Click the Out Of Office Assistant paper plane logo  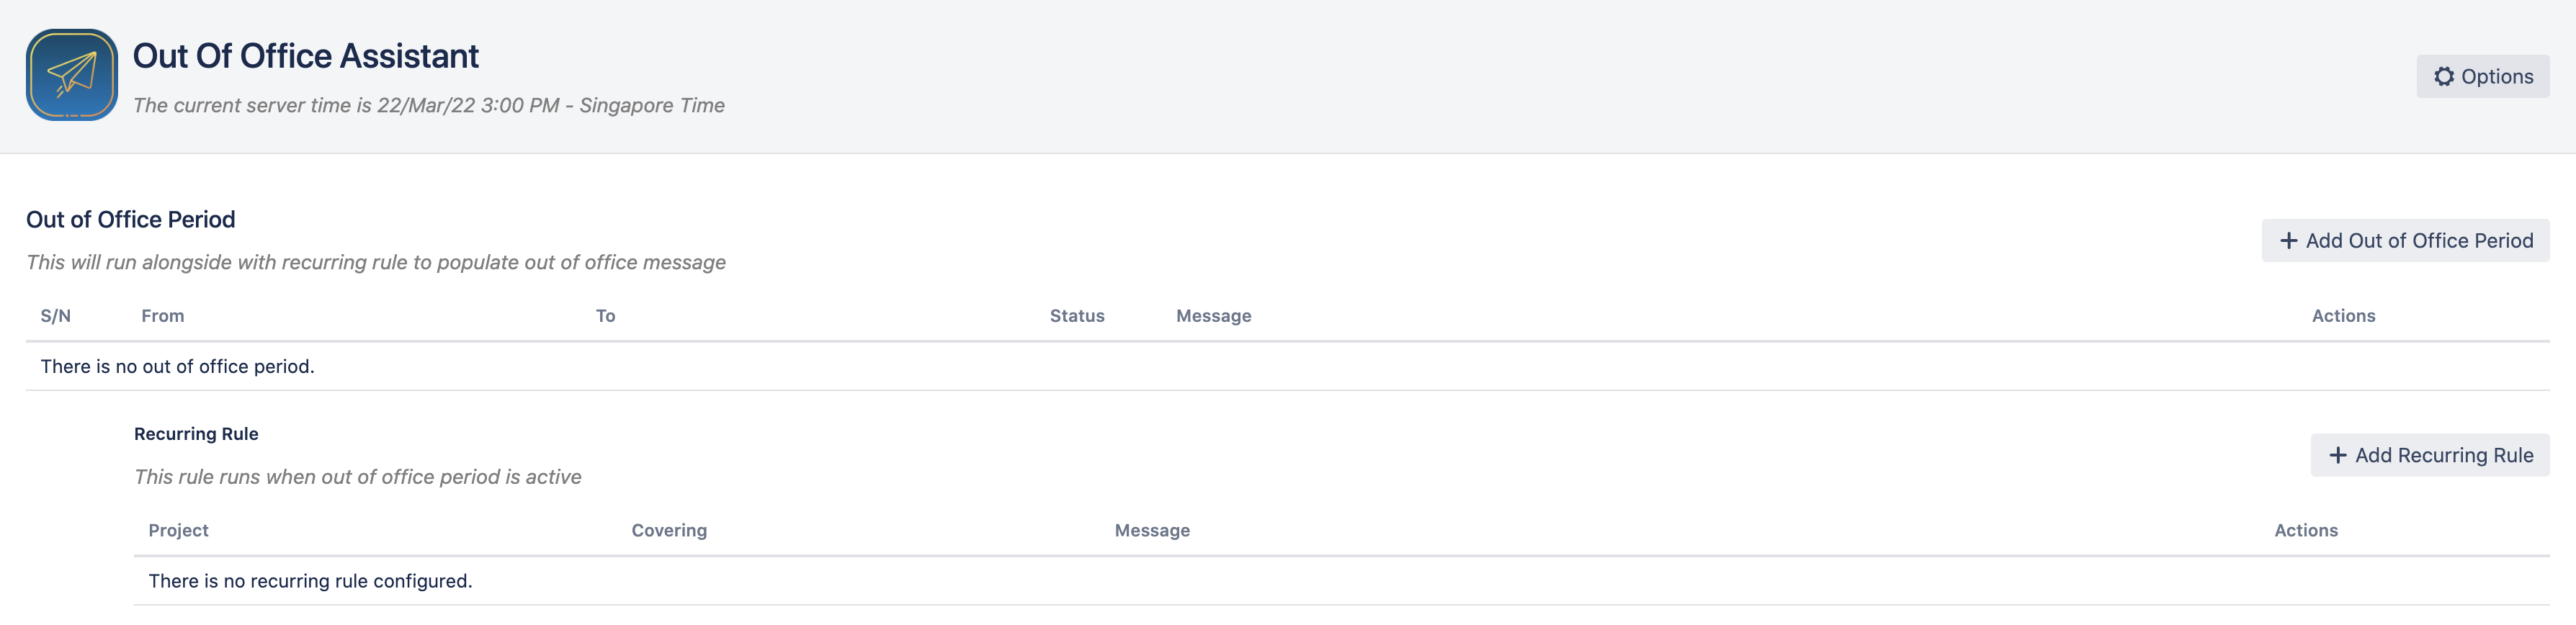pos(72,75)
